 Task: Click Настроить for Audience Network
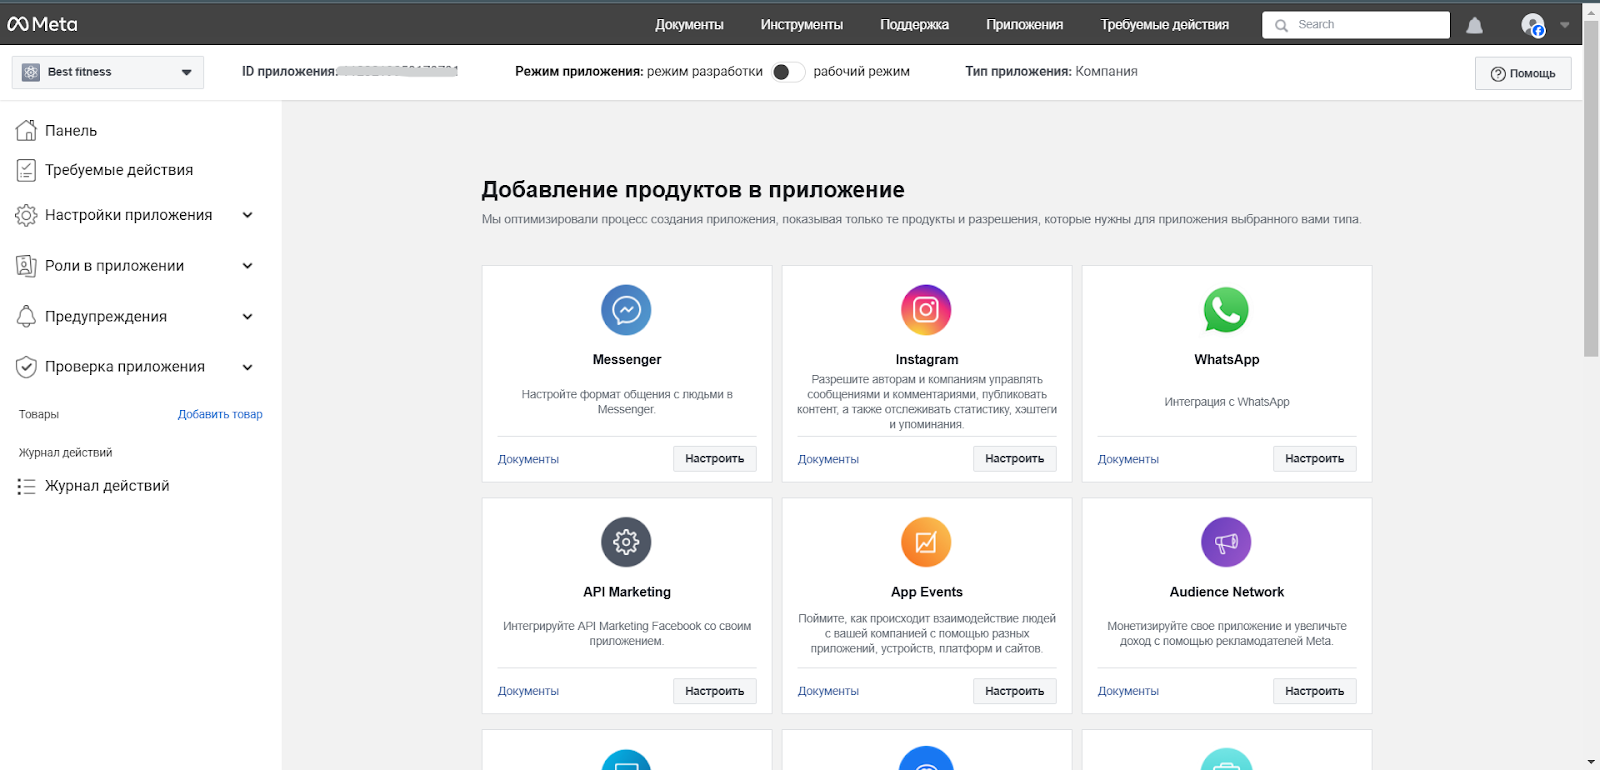pos(1315,691)
